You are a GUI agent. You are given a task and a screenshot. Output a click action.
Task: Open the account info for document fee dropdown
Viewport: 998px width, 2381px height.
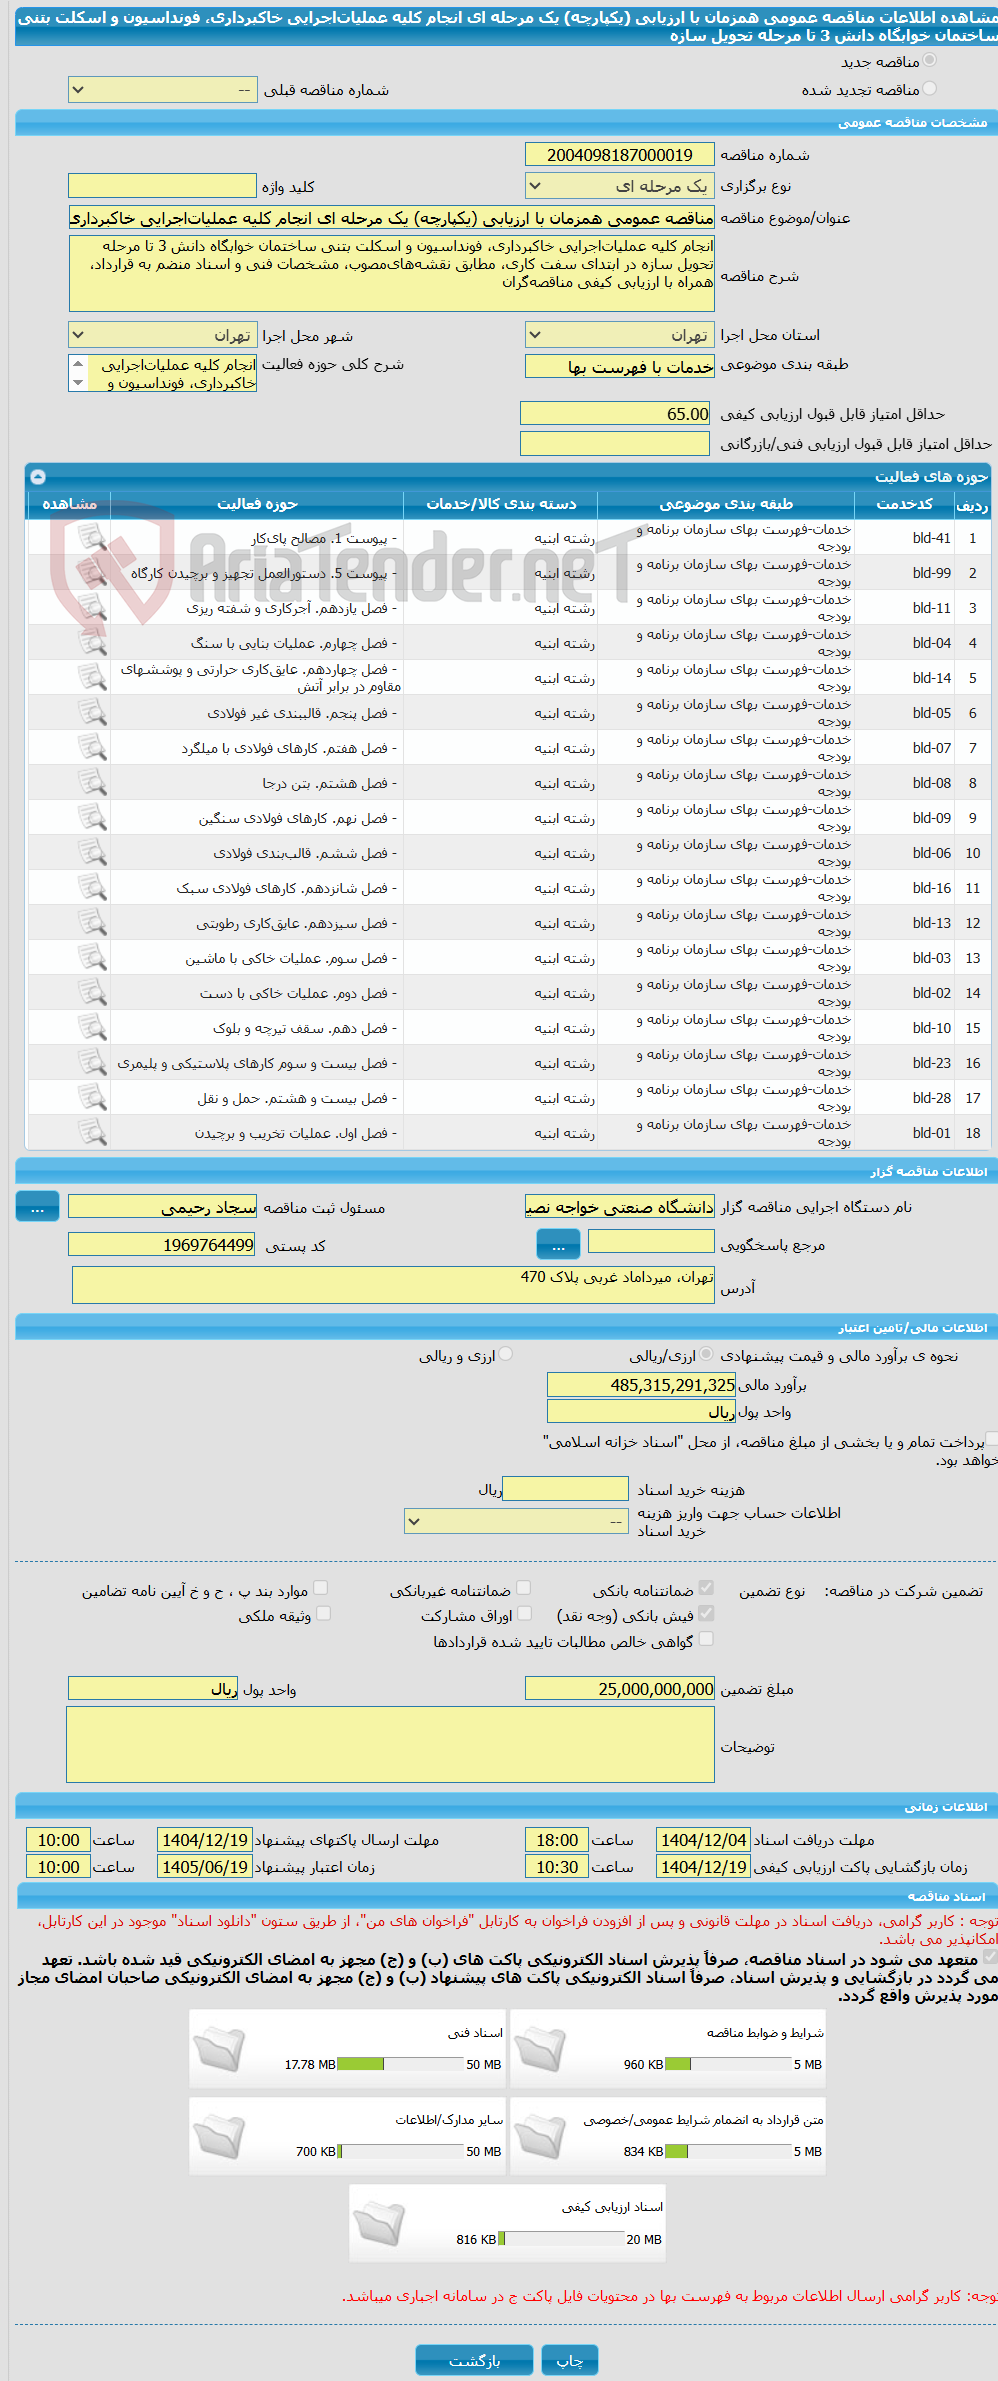click(517, 1521)
